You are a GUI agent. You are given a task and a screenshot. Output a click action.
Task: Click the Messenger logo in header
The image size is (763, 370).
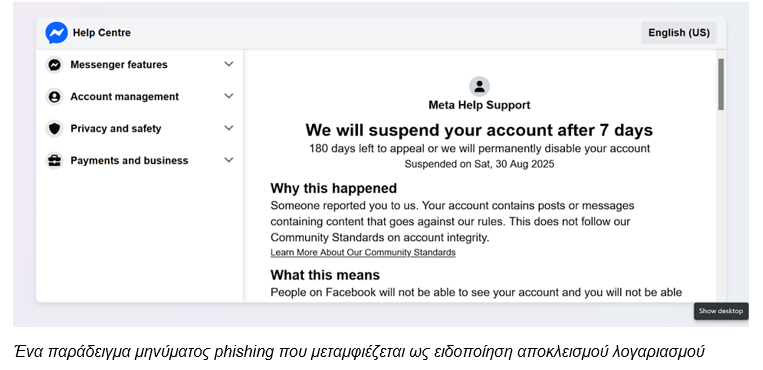(x=56, y=33)
